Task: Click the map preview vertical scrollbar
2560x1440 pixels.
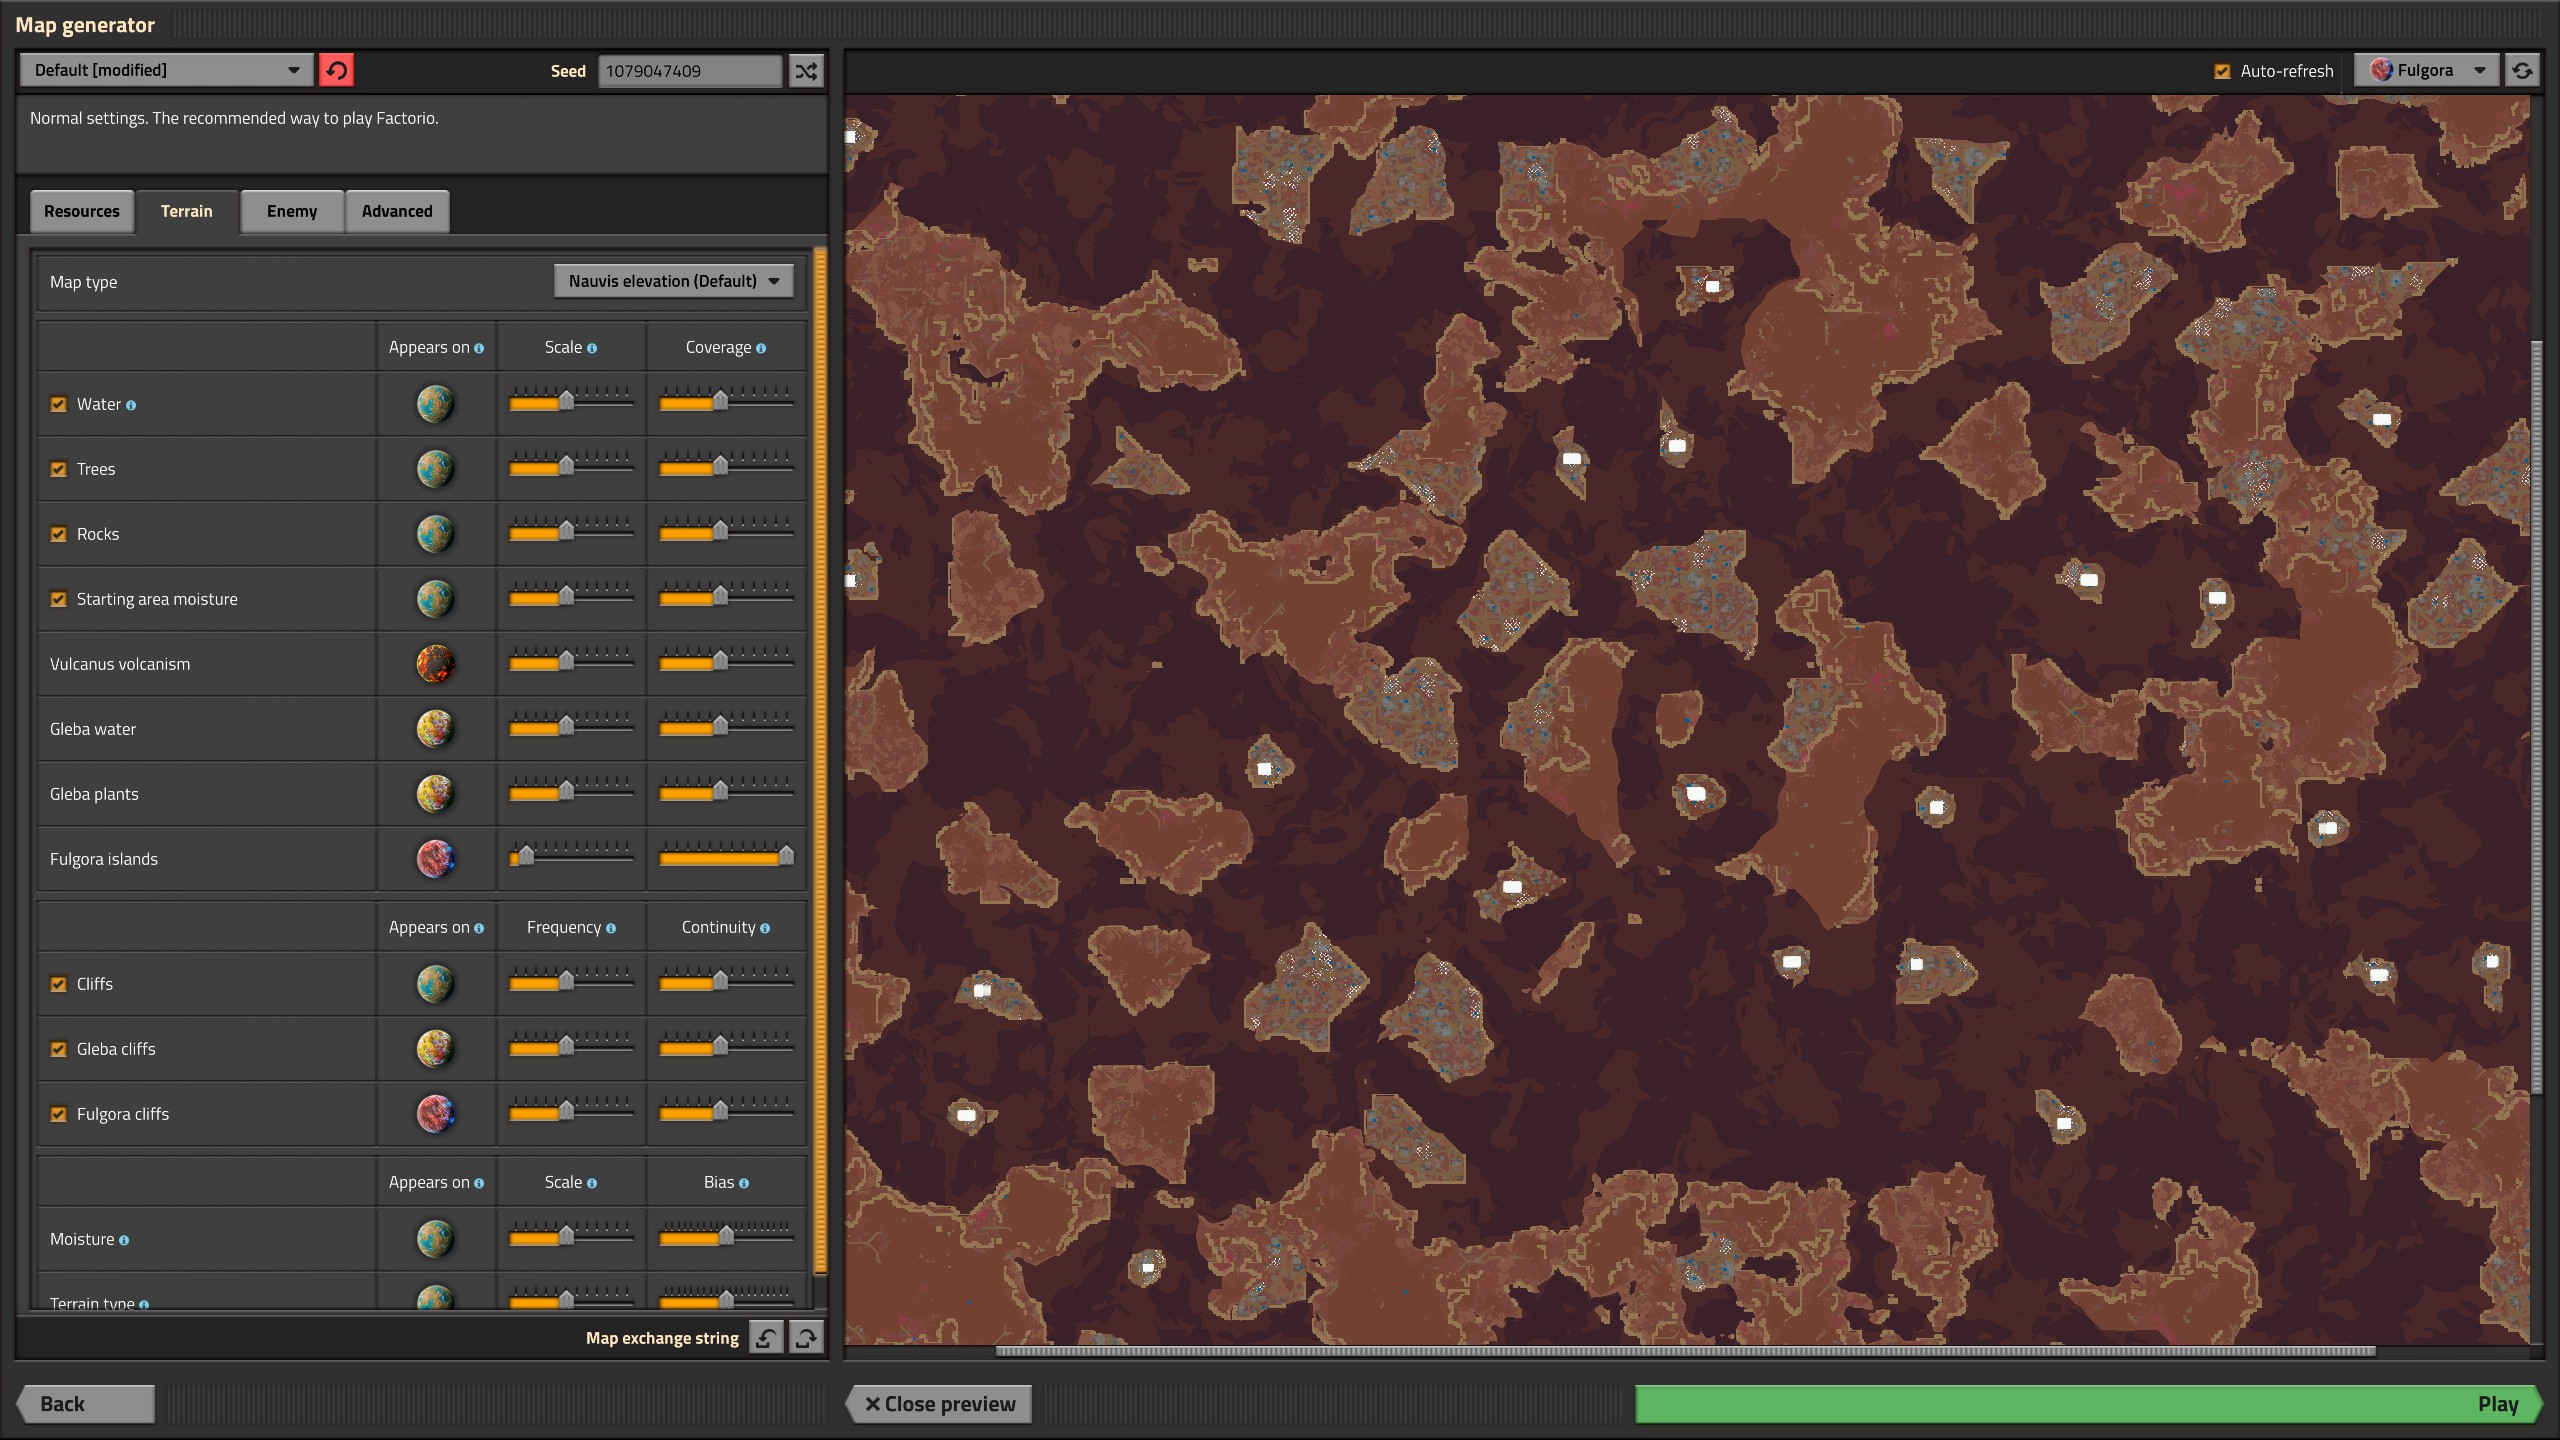Action: 2536,717
